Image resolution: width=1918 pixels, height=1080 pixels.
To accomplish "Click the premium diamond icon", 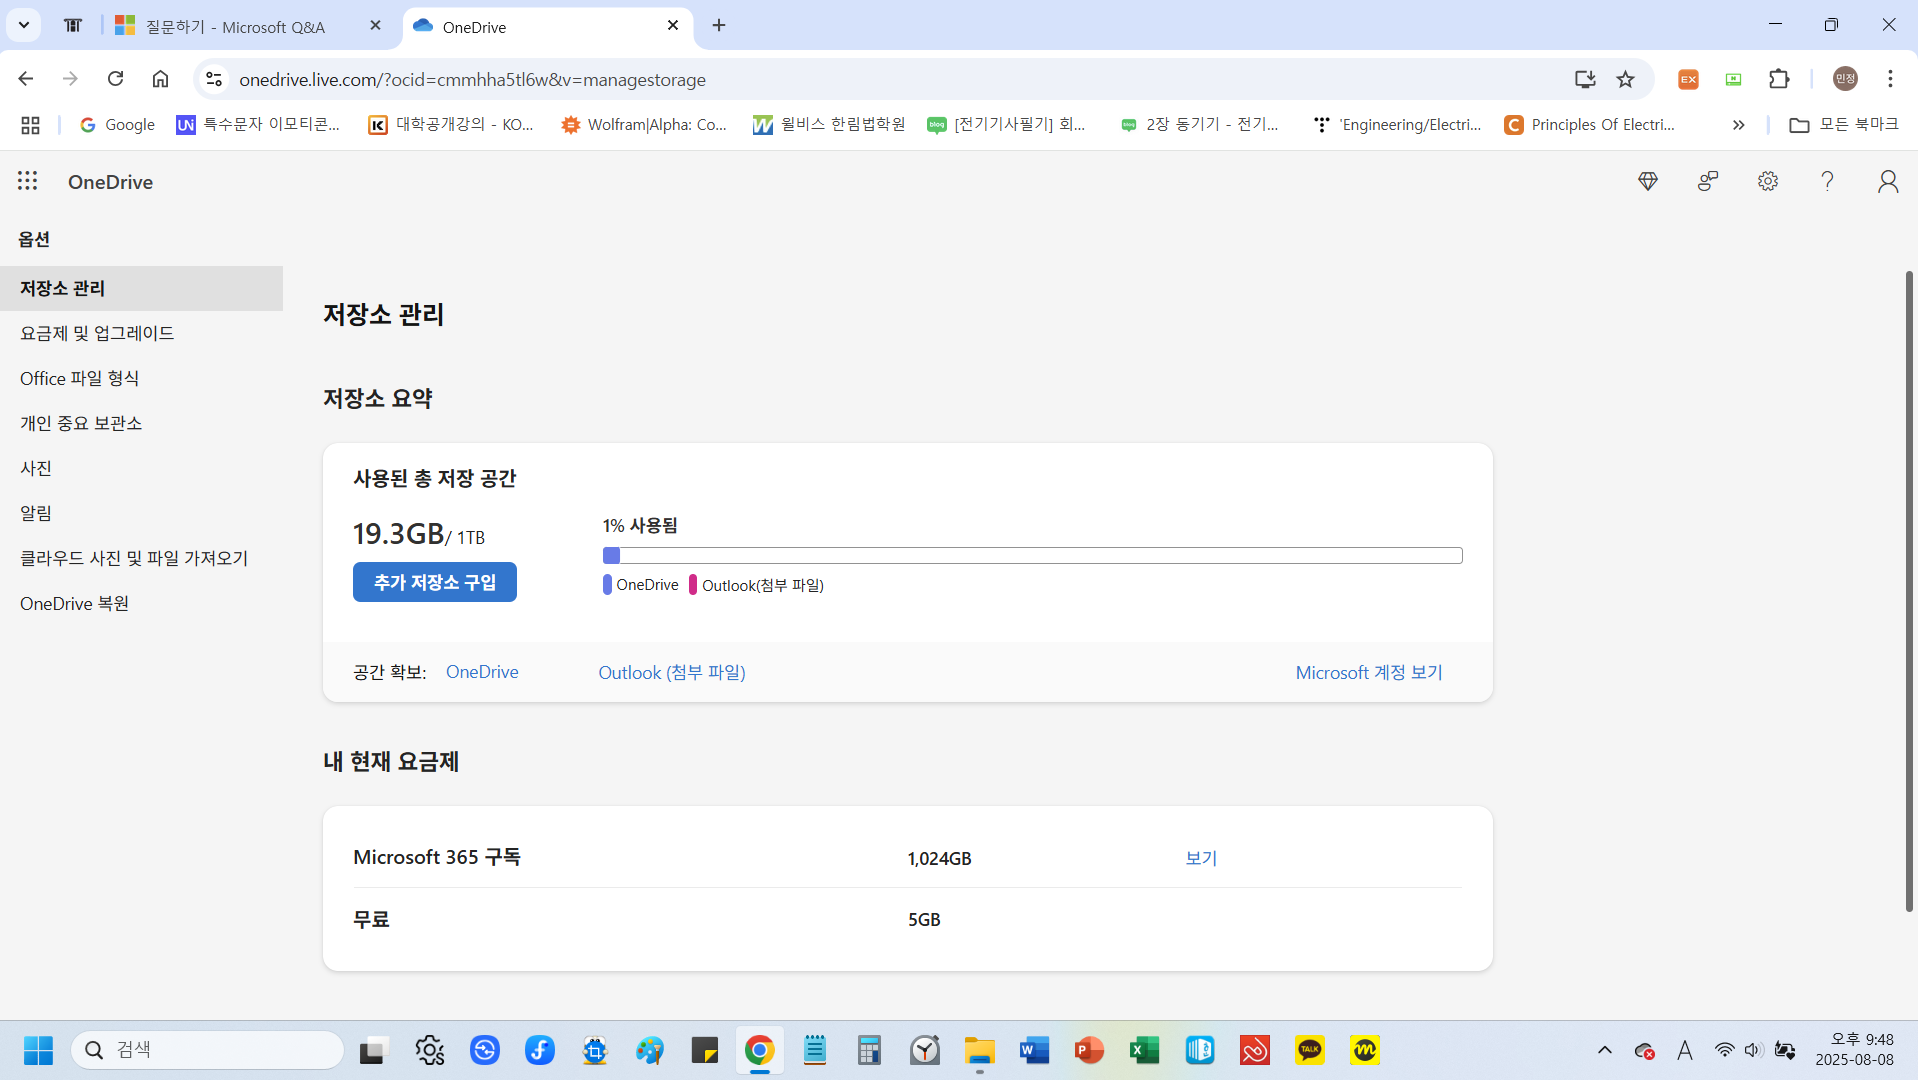I will (x=1648, y=181).
